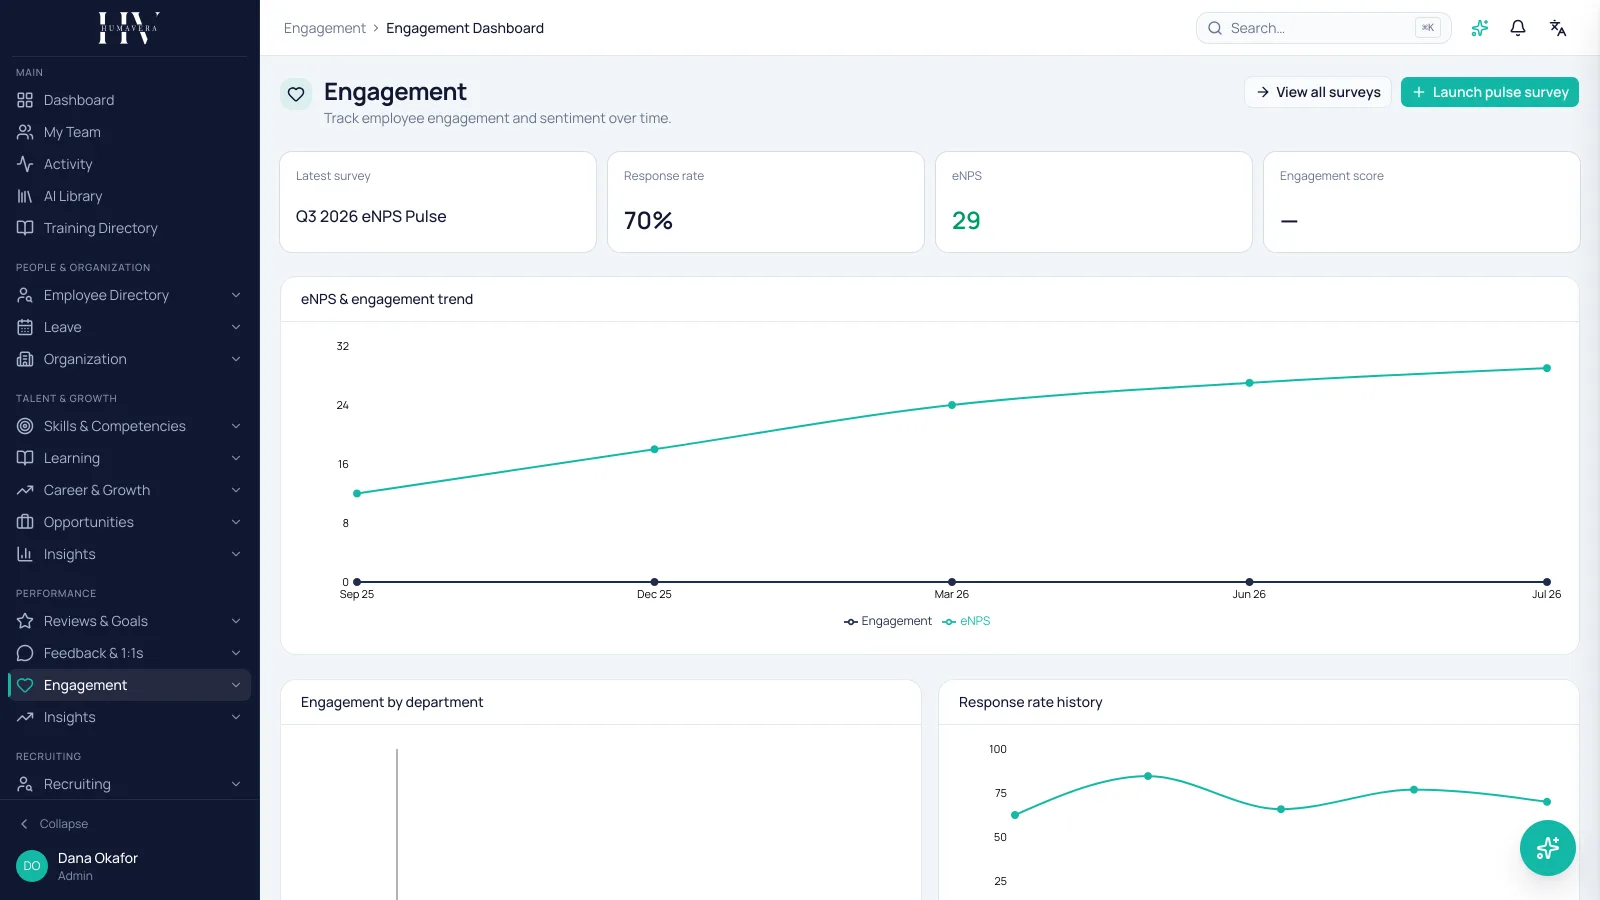
Task: Open Dashboard via its grid icon
Action: 25,100
